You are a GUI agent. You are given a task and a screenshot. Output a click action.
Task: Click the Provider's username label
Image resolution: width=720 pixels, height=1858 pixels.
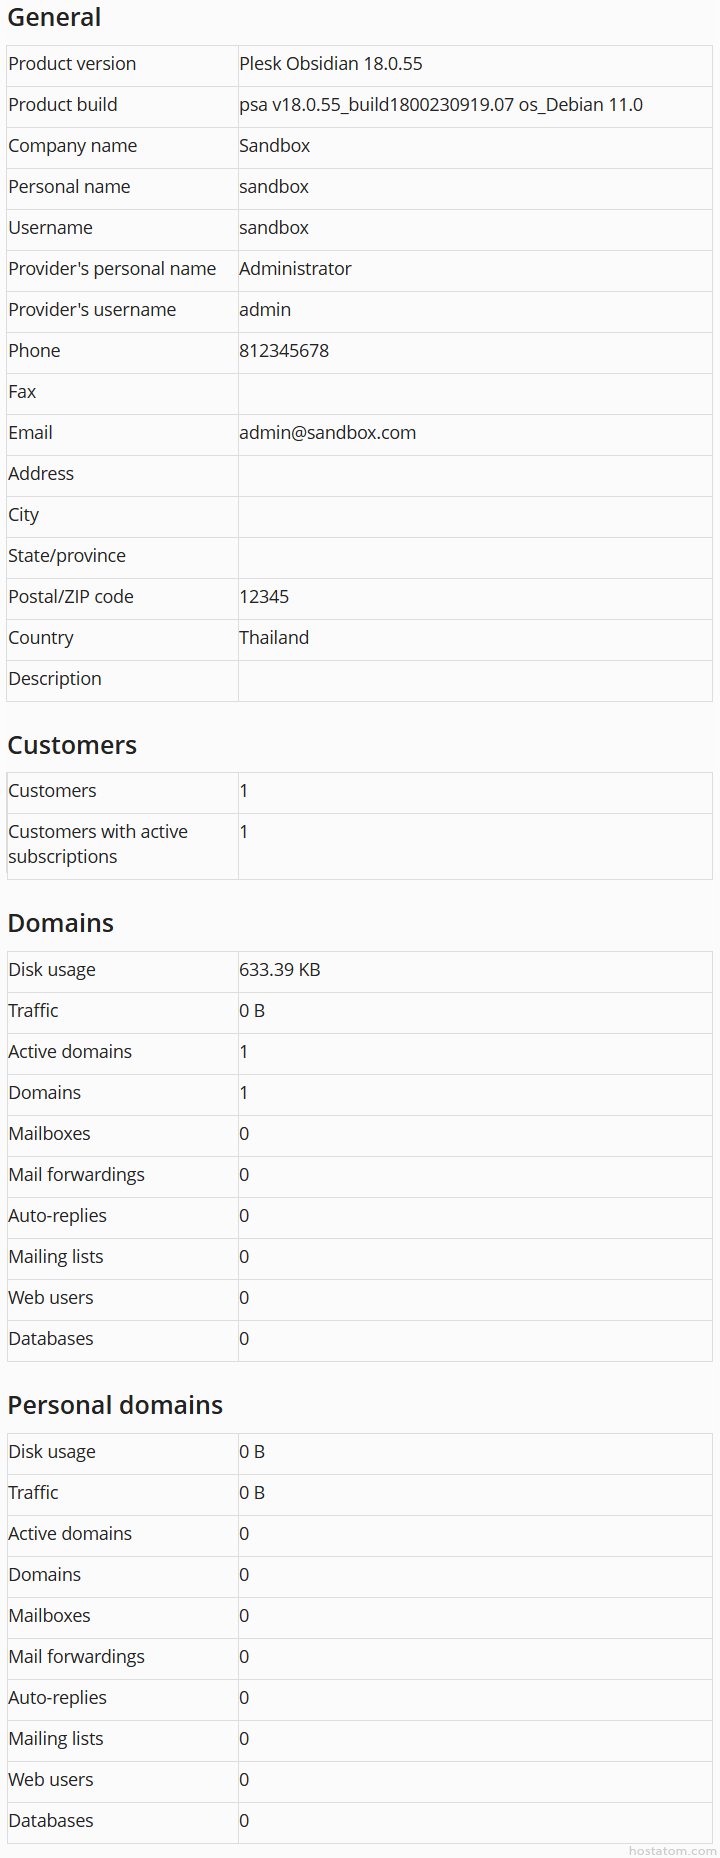(x=92, y=310)
